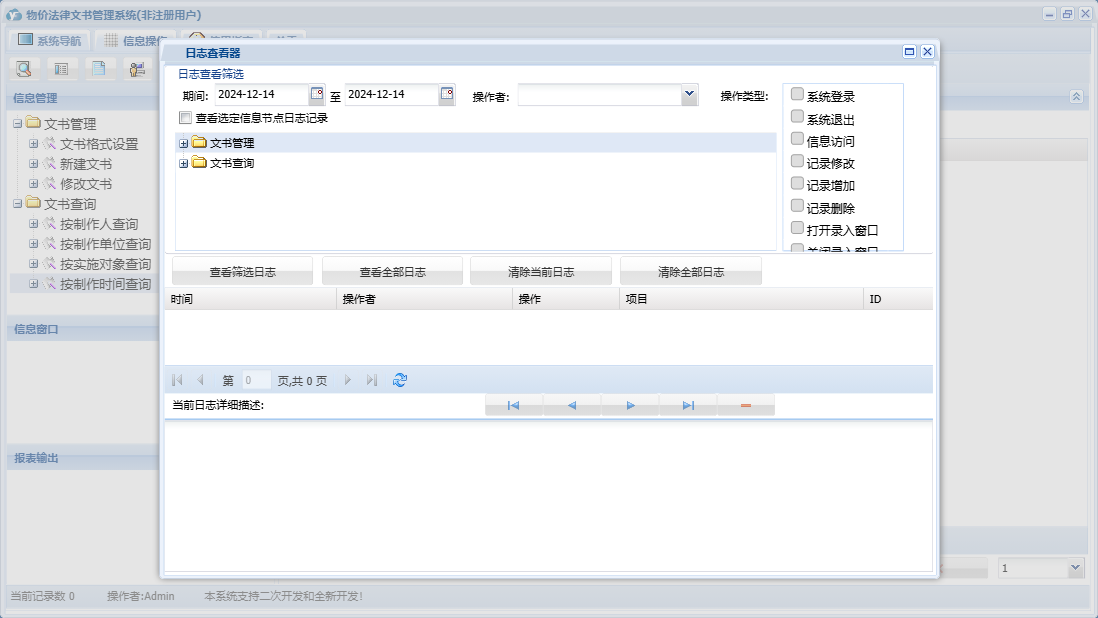Switch to the 系统导航 tab

[50, 41]
